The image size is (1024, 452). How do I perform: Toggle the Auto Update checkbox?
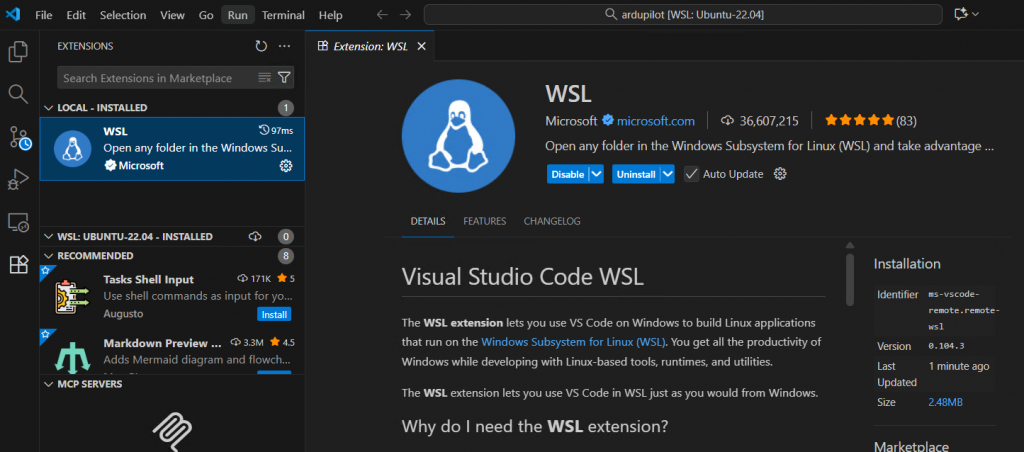click(692, 174)
